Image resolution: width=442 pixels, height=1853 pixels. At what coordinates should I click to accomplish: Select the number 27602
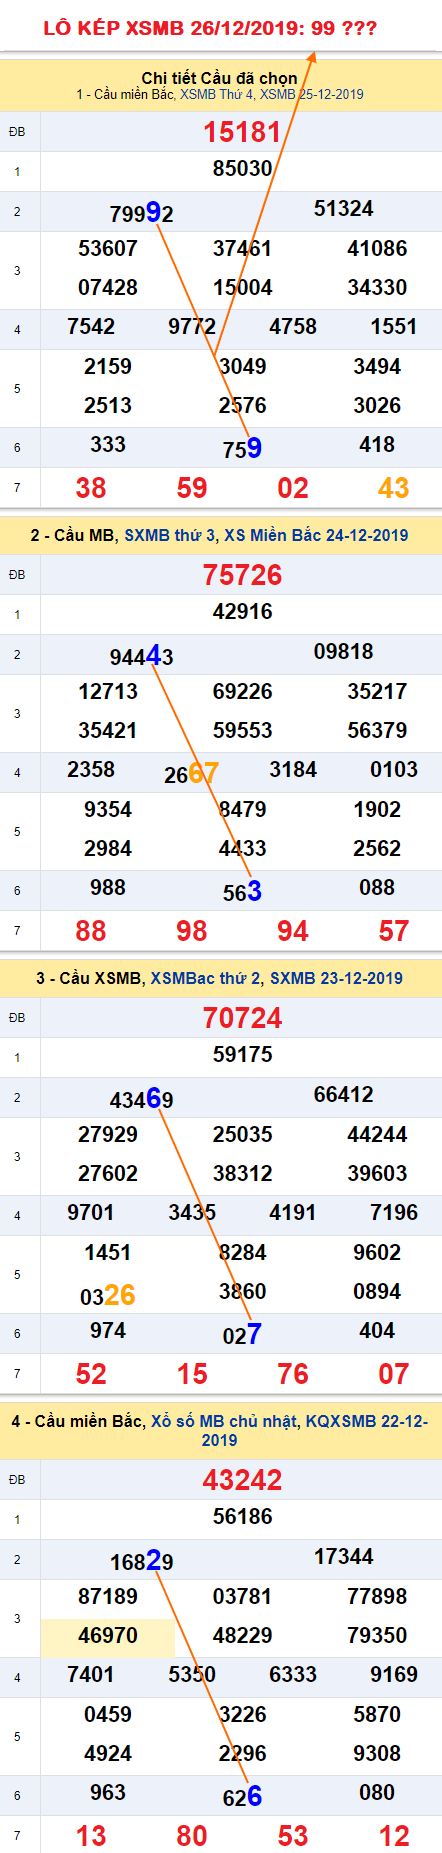click(x=108, y=1173)
